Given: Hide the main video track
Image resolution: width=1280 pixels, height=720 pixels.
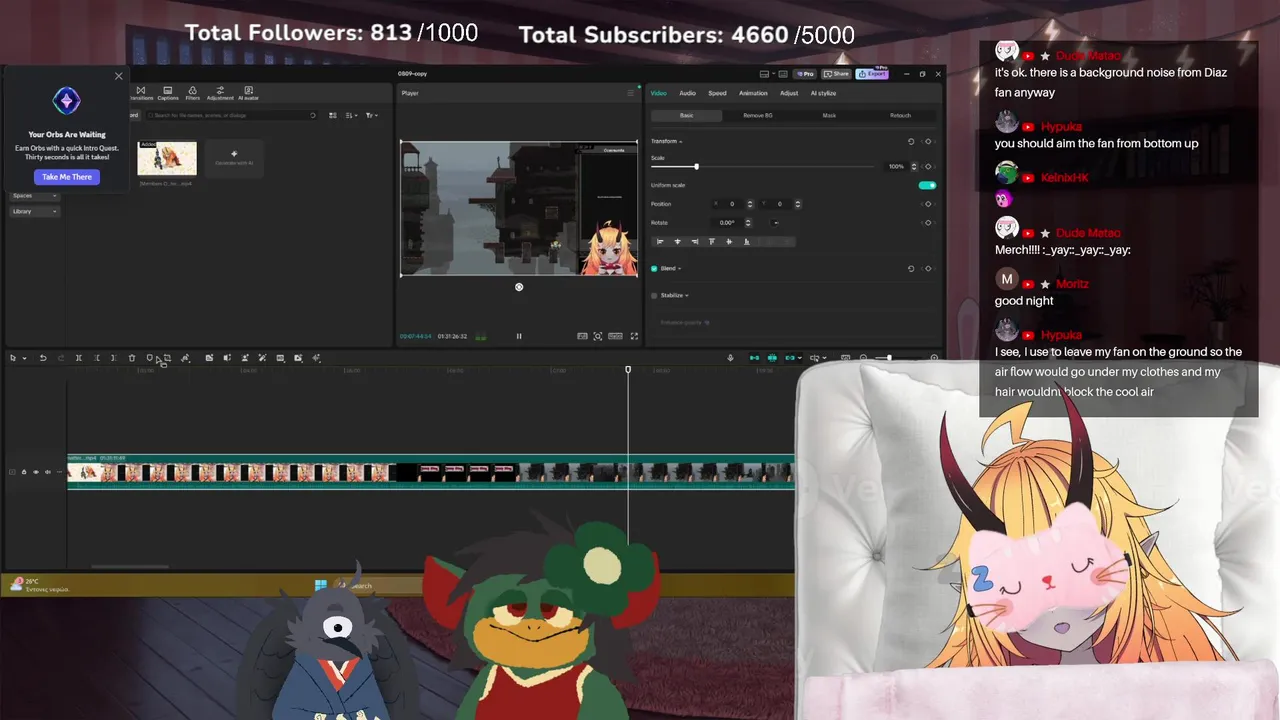Looking at the screenshot, I should pos(36,472).
